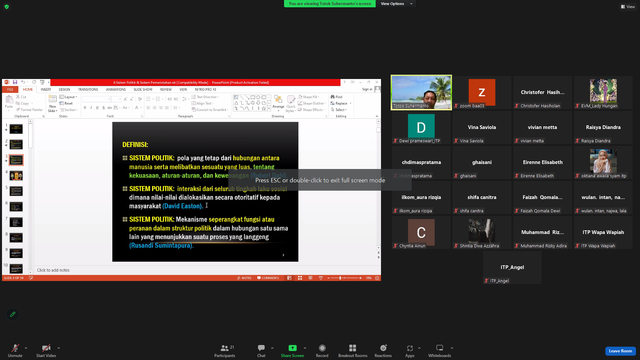This screenshot has height=360, width=640.
Task: Expand Whiteboards options arrow
Action: pyautogui.click(x=452, y=348)
